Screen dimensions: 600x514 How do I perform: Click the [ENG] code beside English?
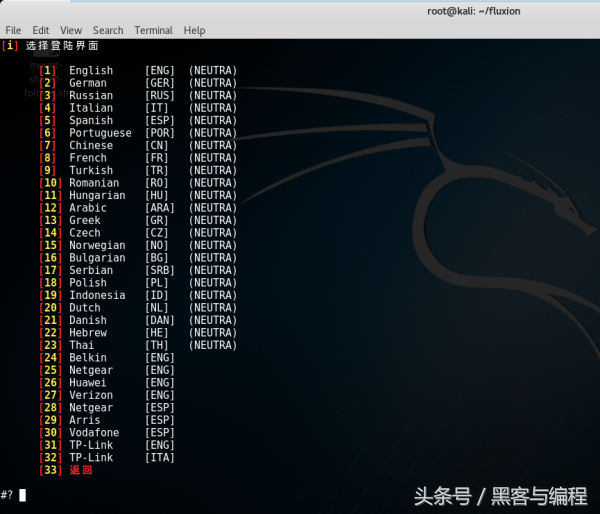[160, 70]
